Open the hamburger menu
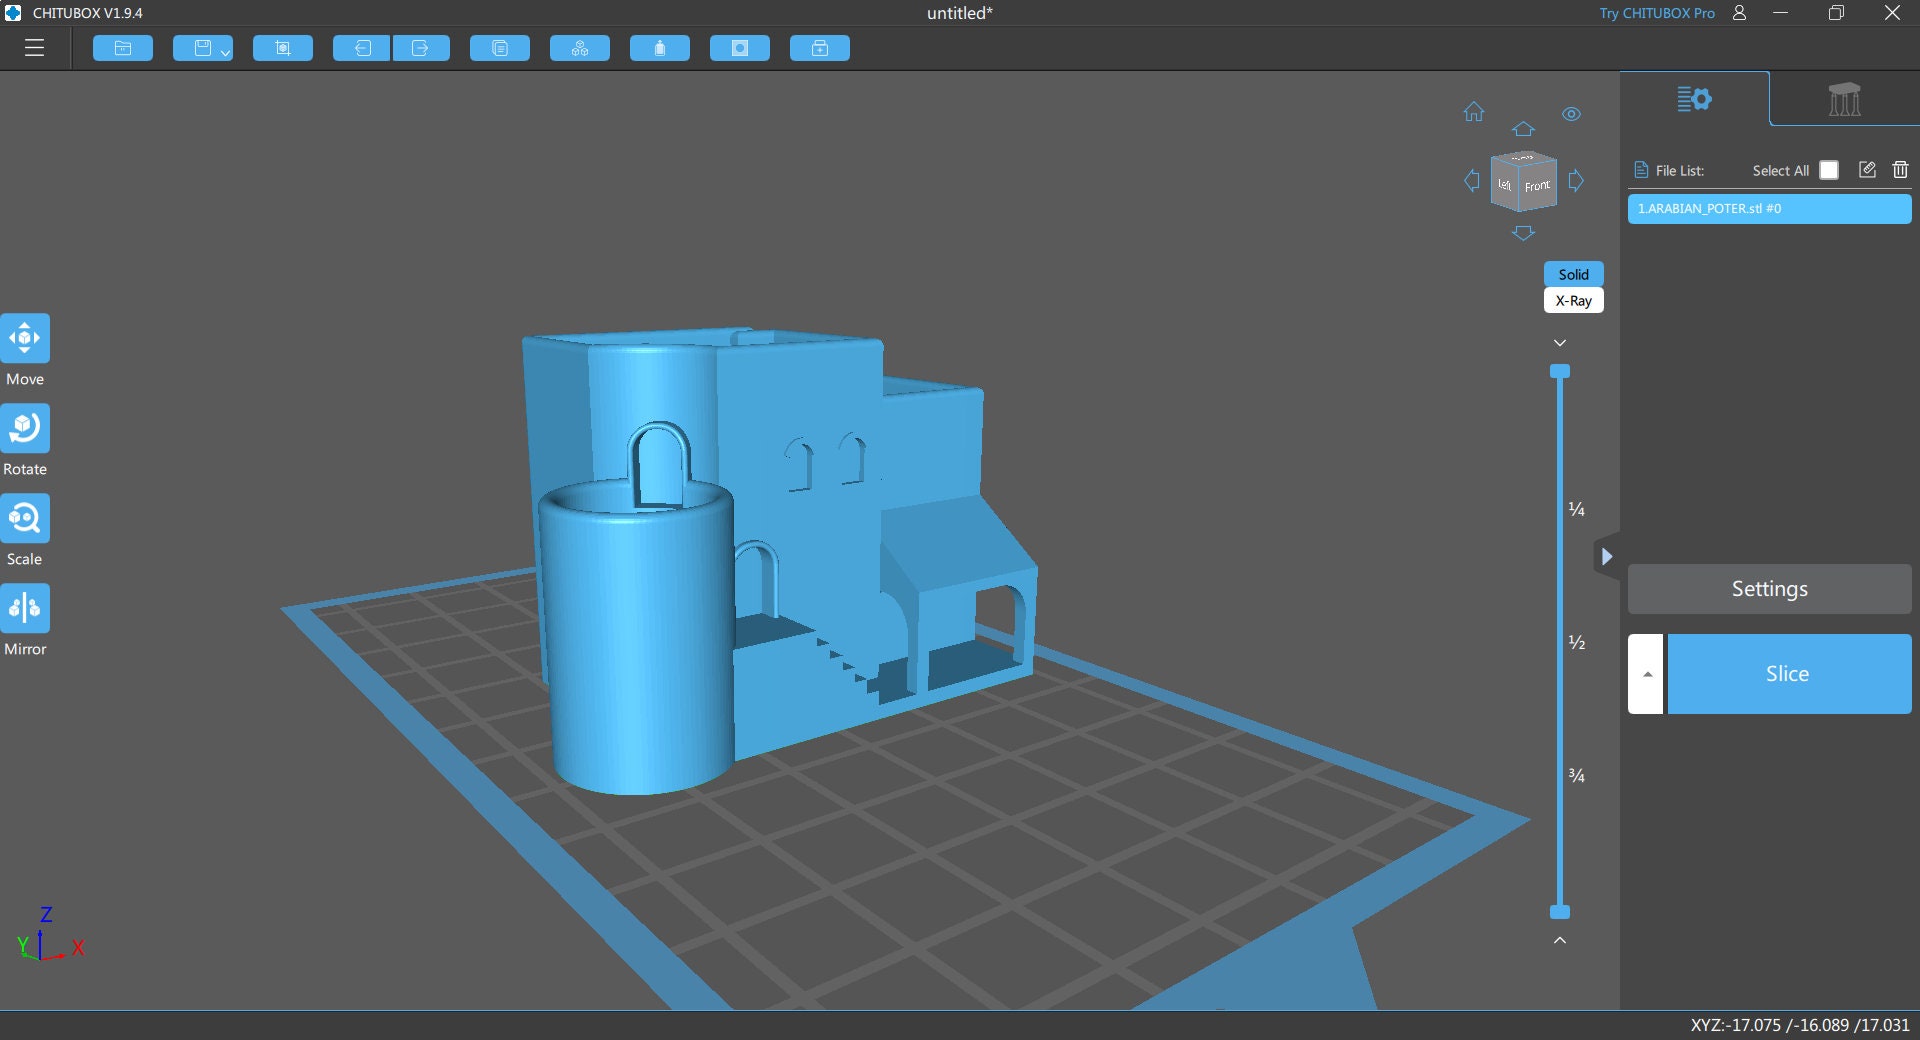 pyautogui.click(x=35, y=47)
